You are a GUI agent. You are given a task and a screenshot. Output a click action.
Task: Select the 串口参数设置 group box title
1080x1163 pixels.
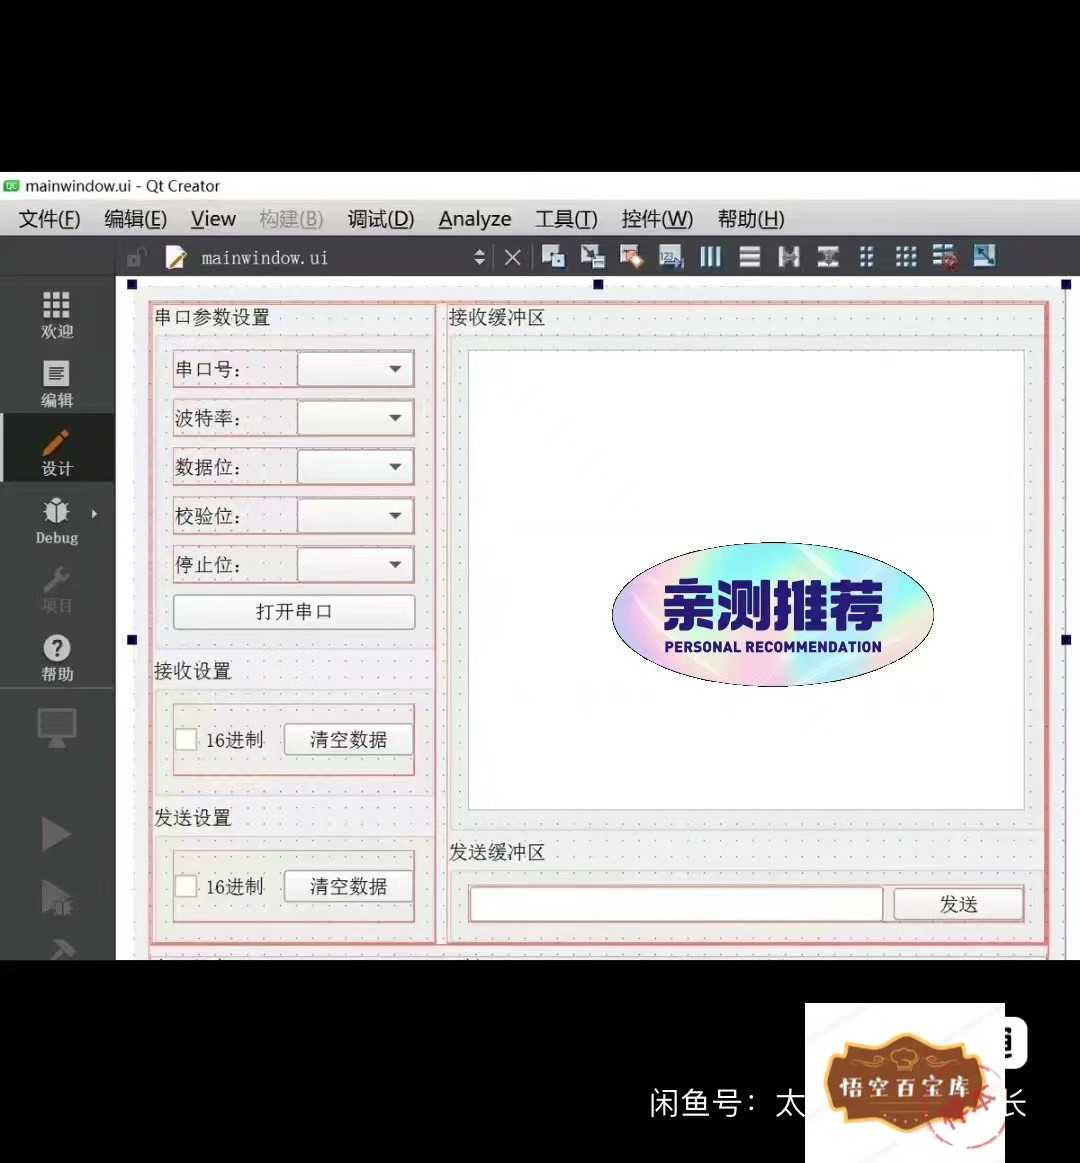click(212, 317)
